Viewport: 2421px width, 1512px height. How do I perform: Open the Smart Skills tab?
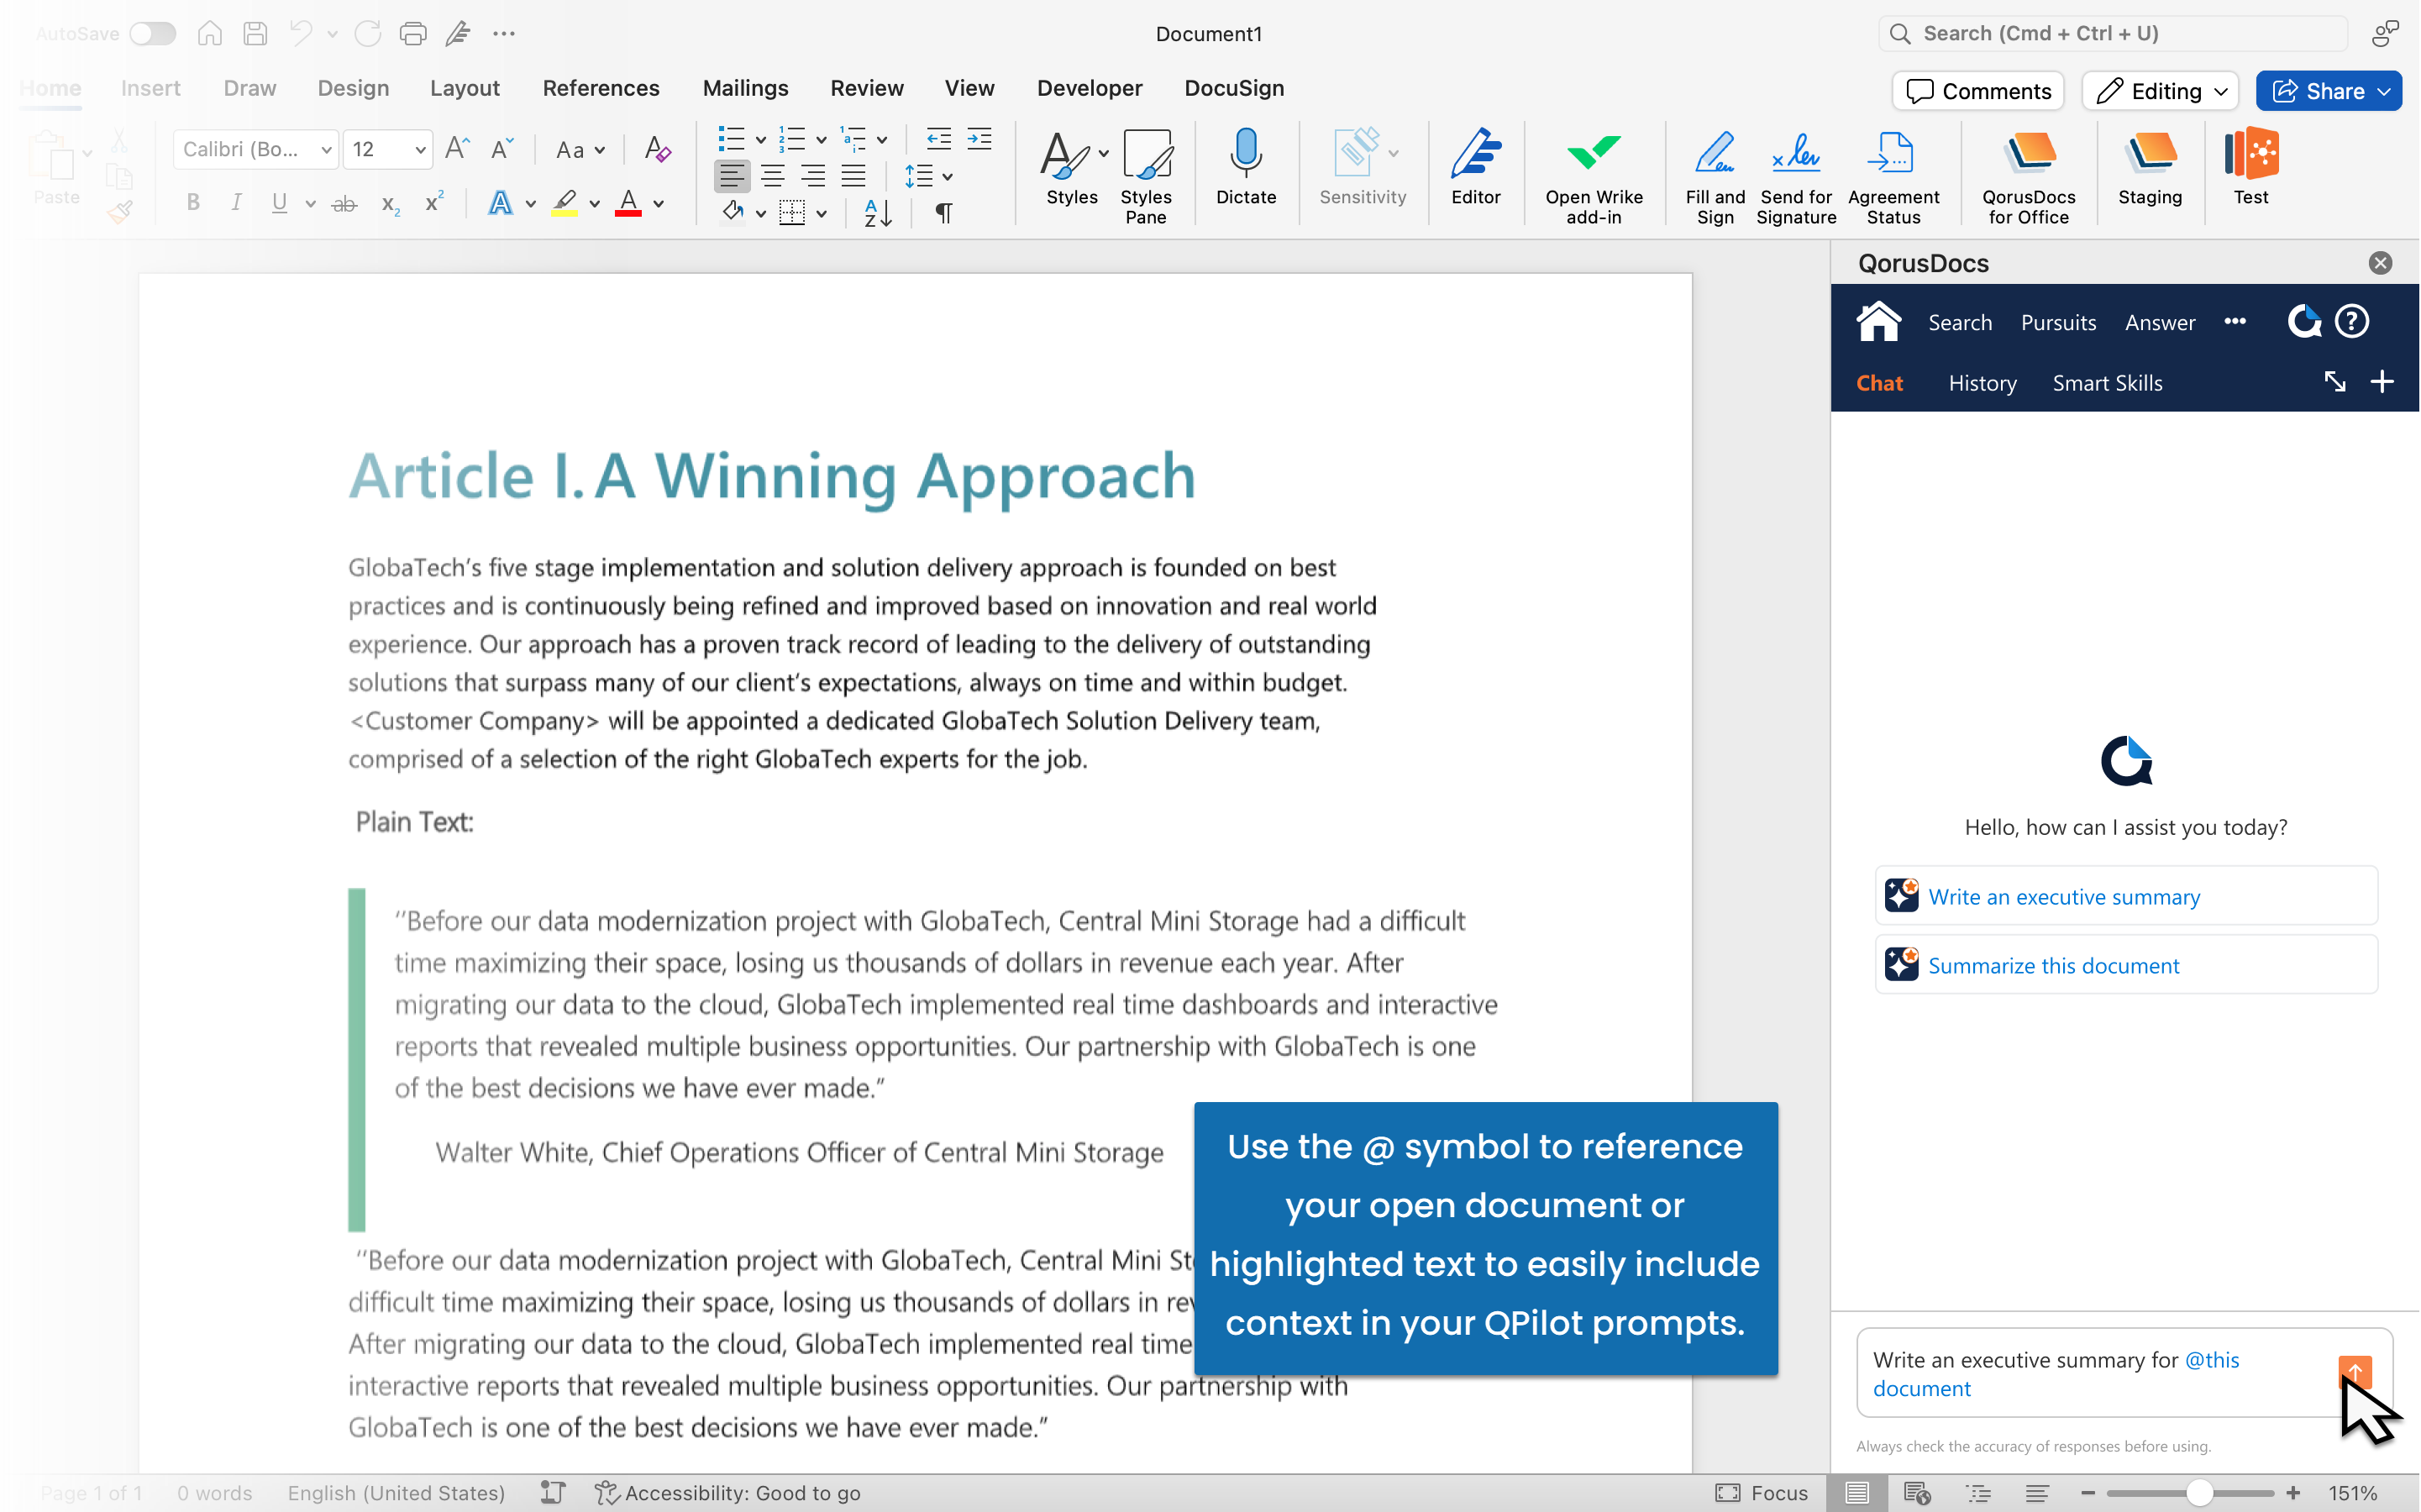pos(2107,383)
